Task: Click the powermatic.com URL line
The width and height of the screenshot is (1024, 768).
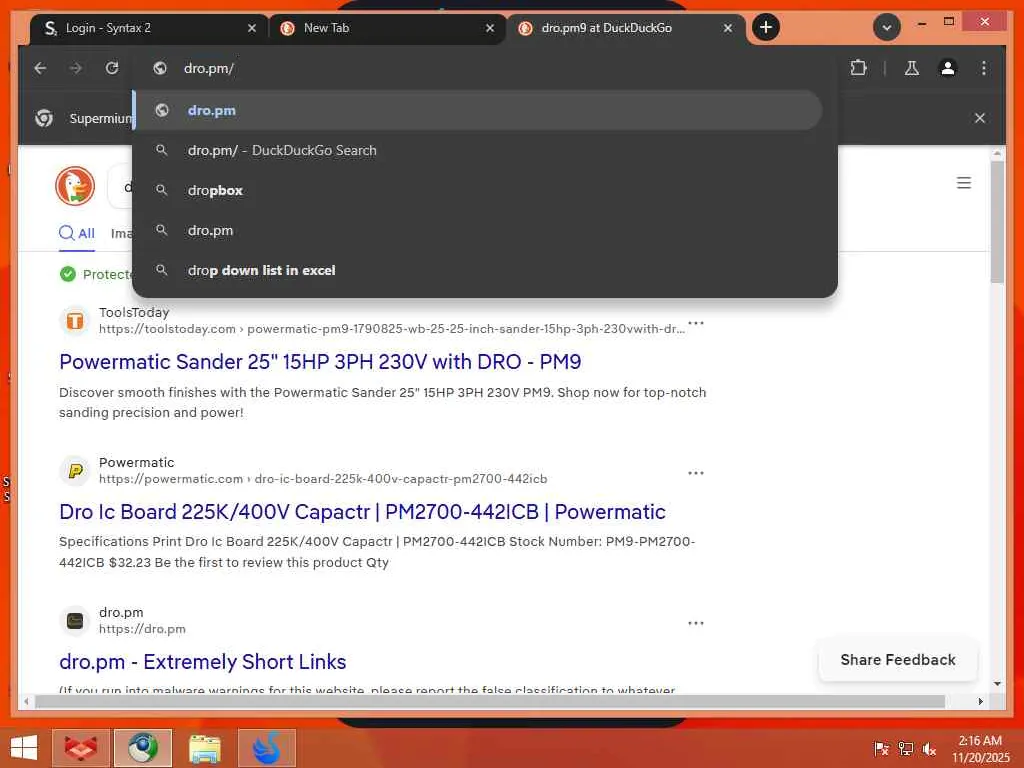Action: [x=323, y=479]
